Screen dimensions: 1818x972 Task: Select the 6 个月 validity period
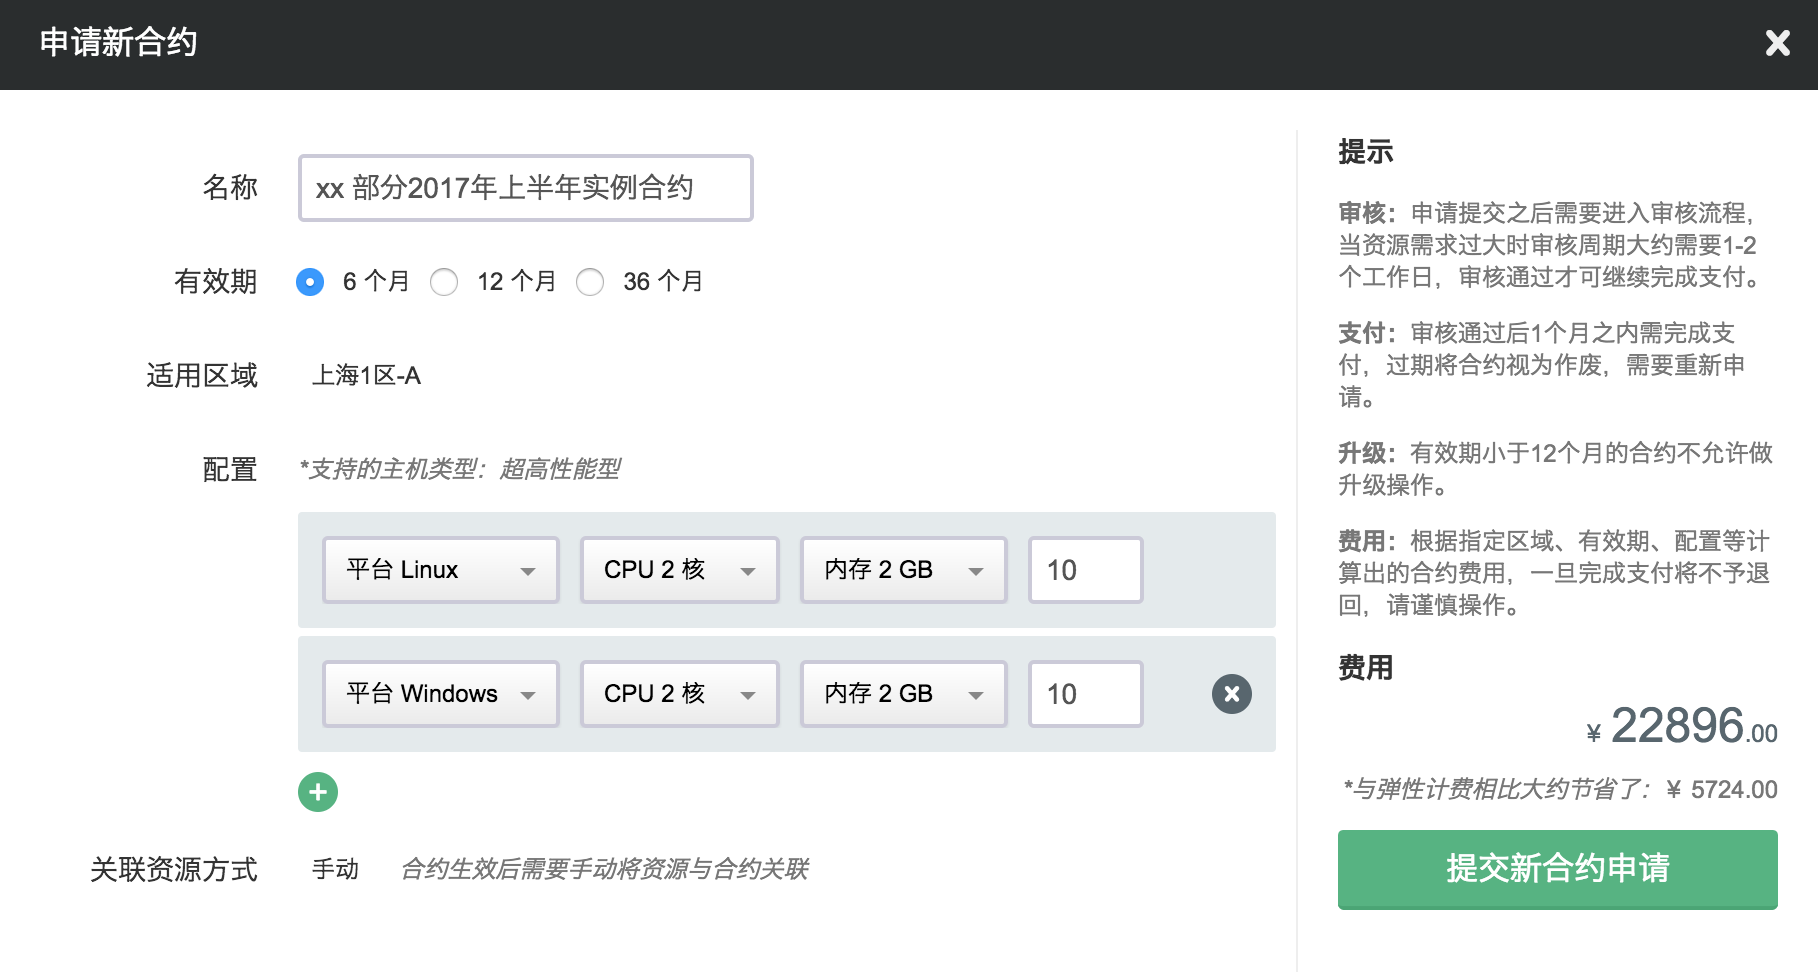(310, 282)
